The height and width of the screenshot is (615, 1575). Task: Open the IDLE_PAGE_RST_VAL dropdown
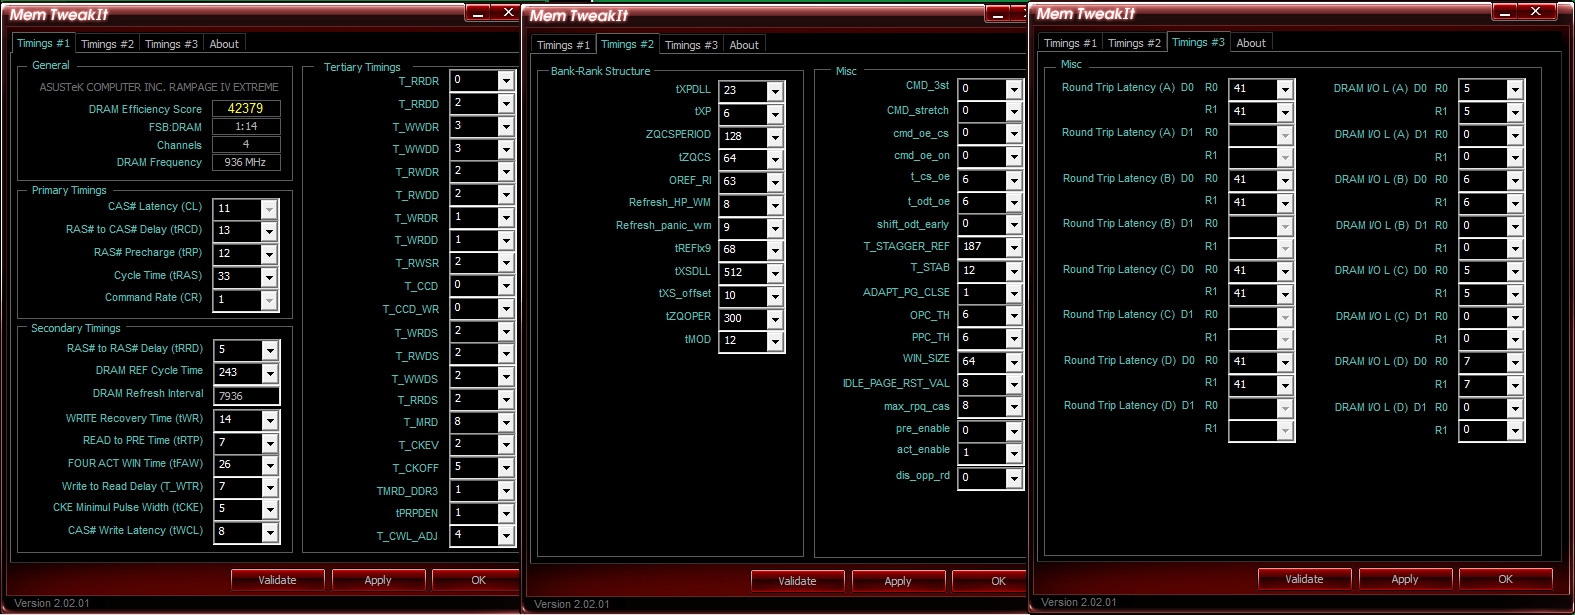pos(1014,385)
